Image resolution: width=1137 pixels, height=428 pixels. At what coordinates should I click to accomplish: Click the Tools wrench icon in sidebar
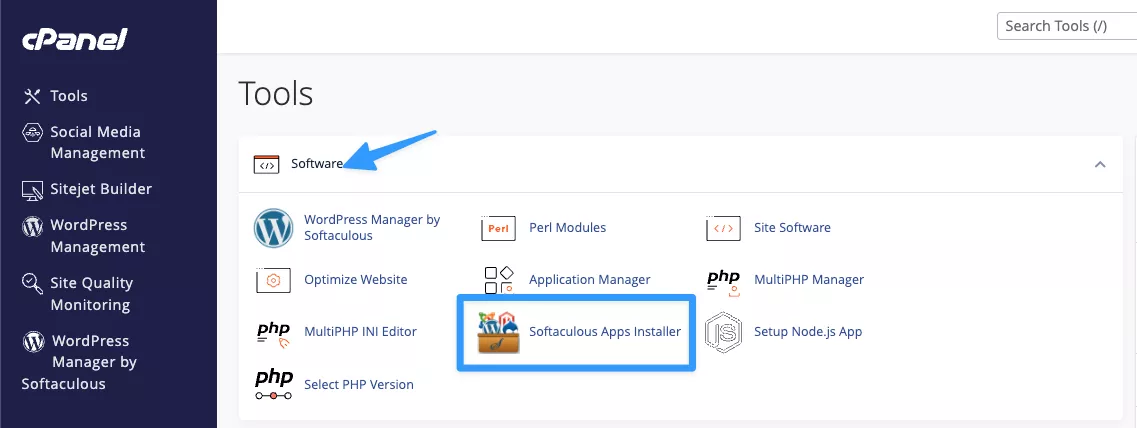pyautogui.click(x=32, y=96)
